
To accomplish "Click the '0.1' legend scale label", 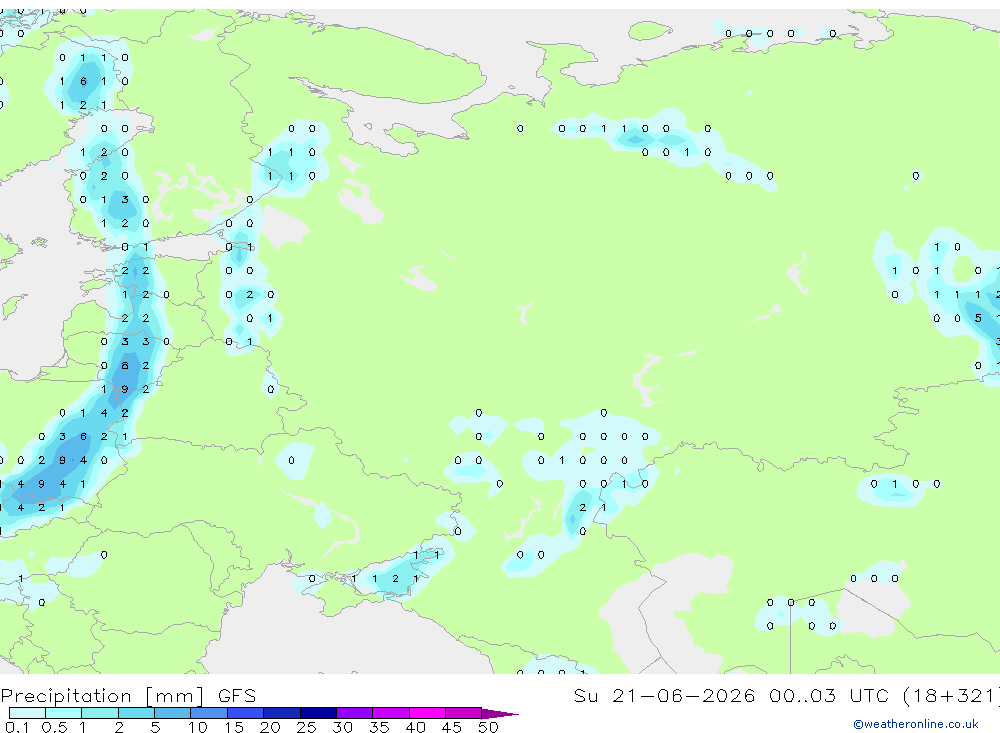I will pyautogui.click(x=17, y=727).
